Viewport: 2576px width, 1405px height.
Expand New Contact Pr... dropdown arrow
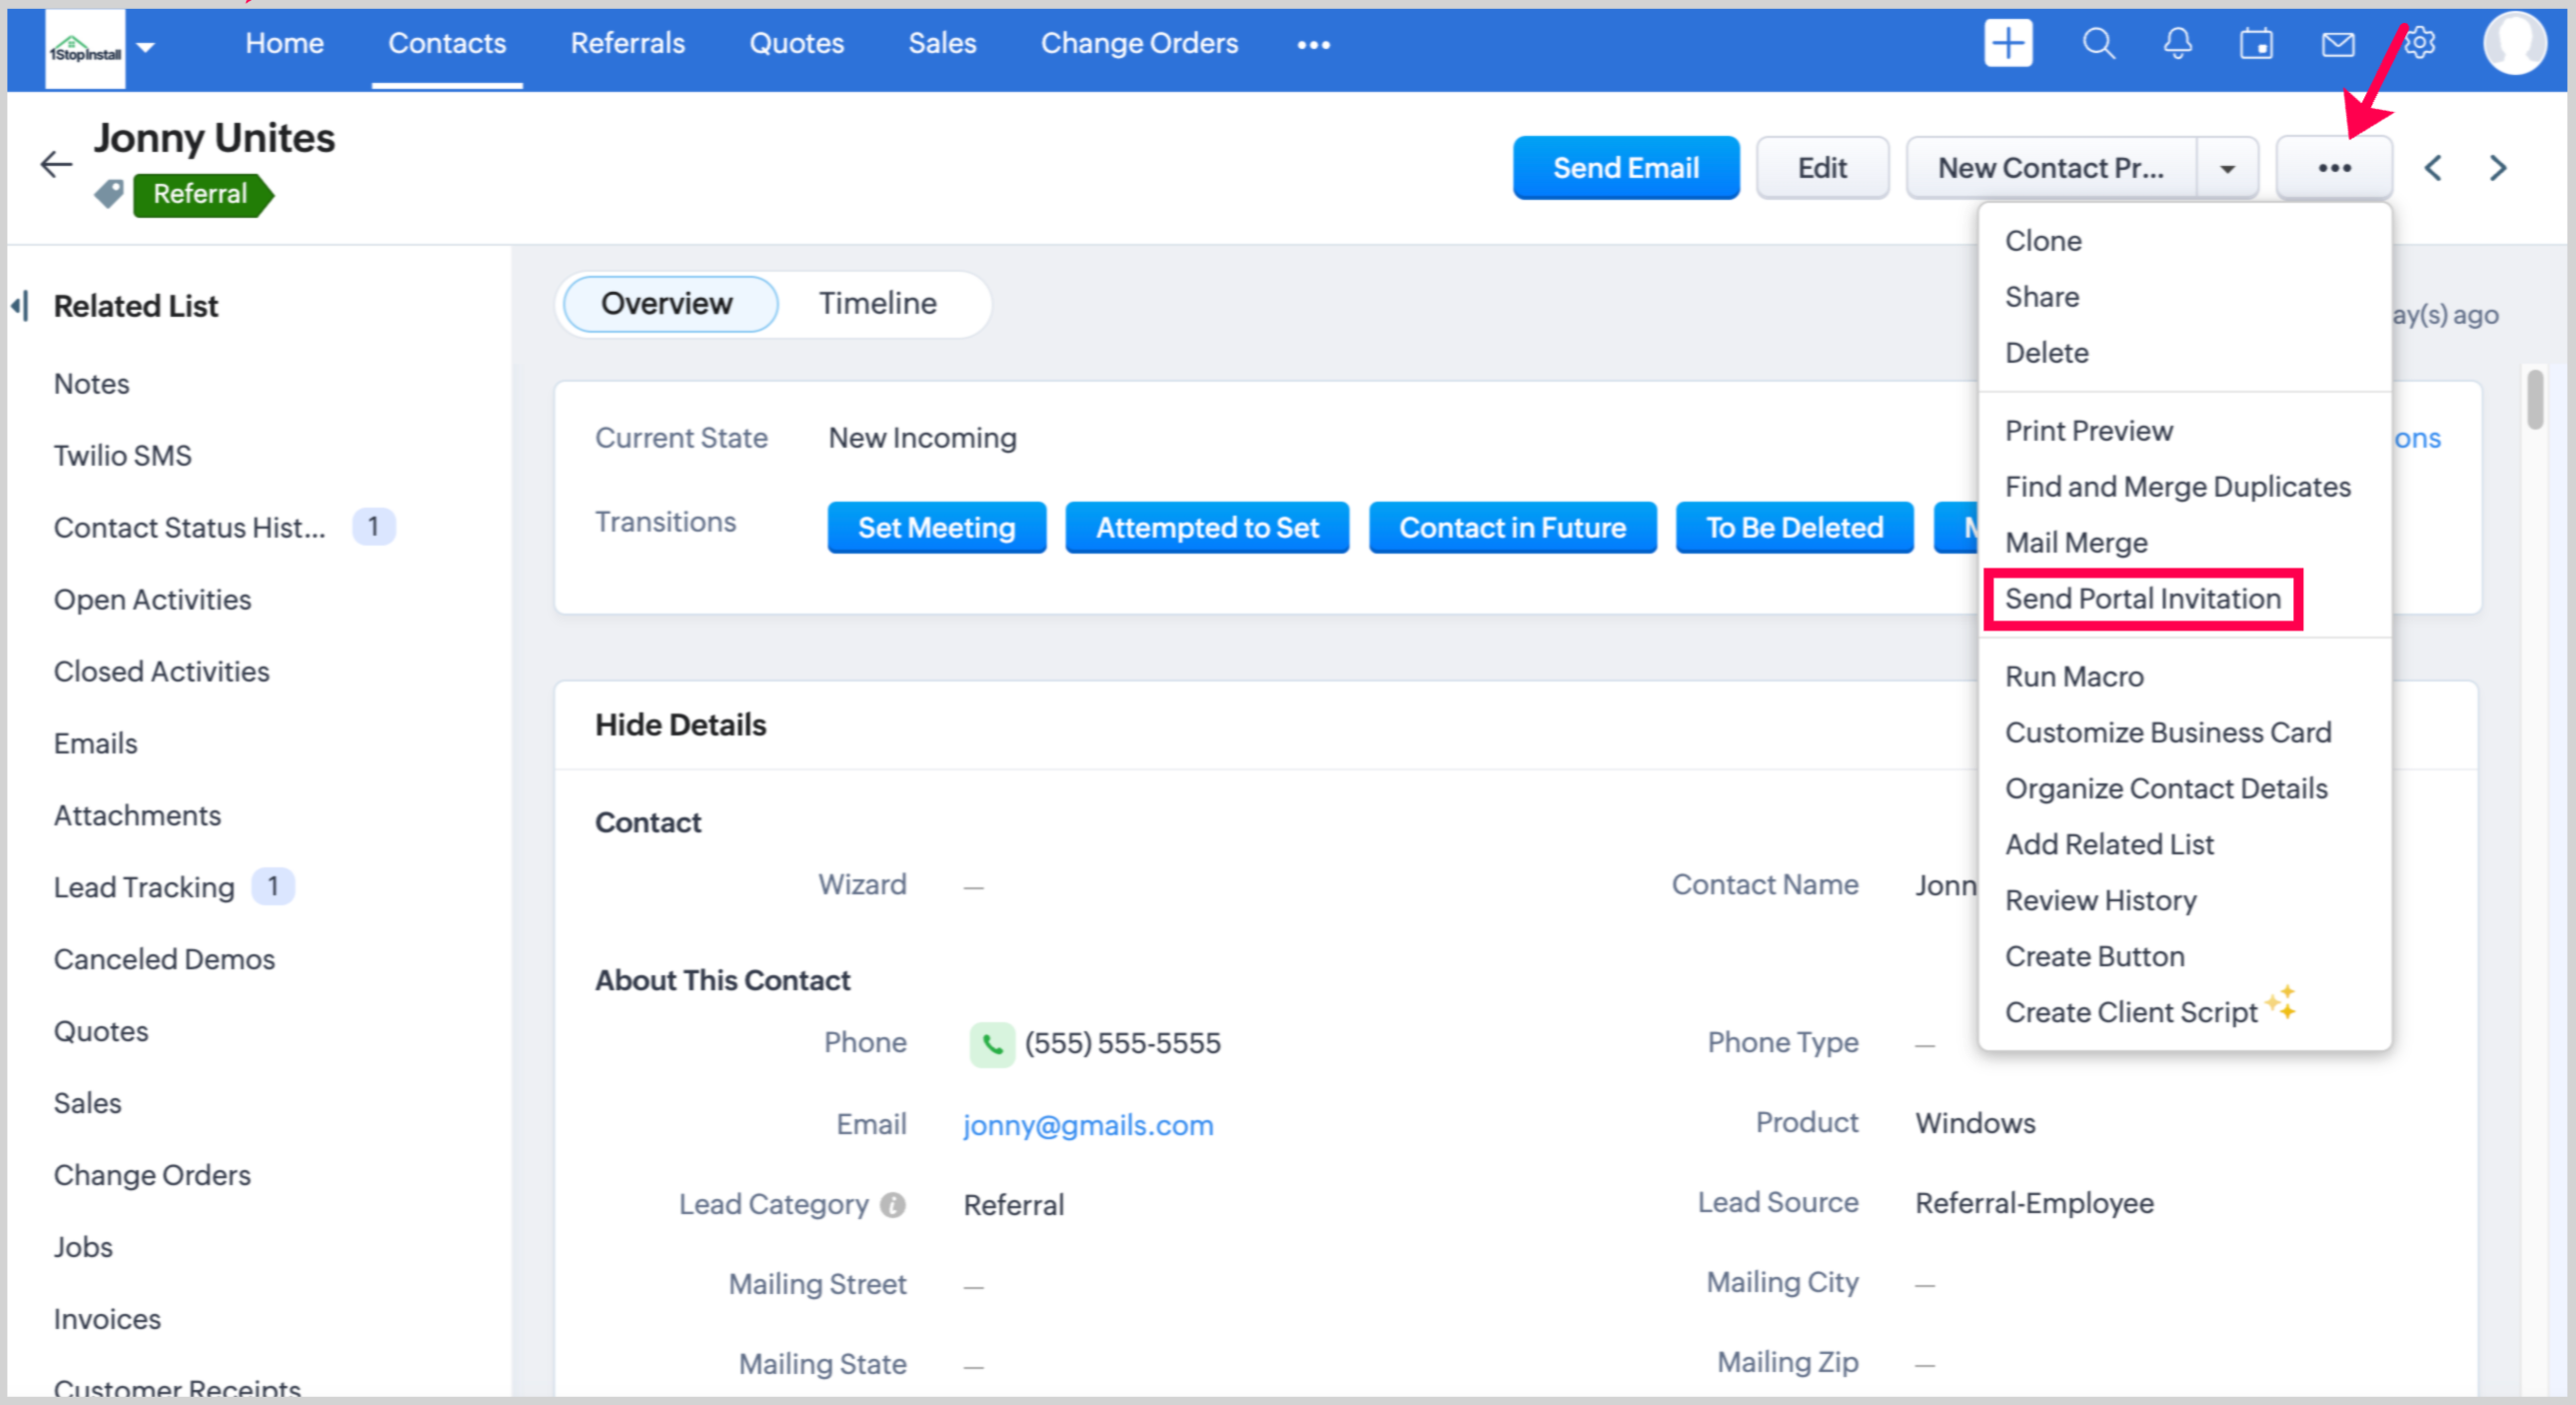click(2227, 168)
